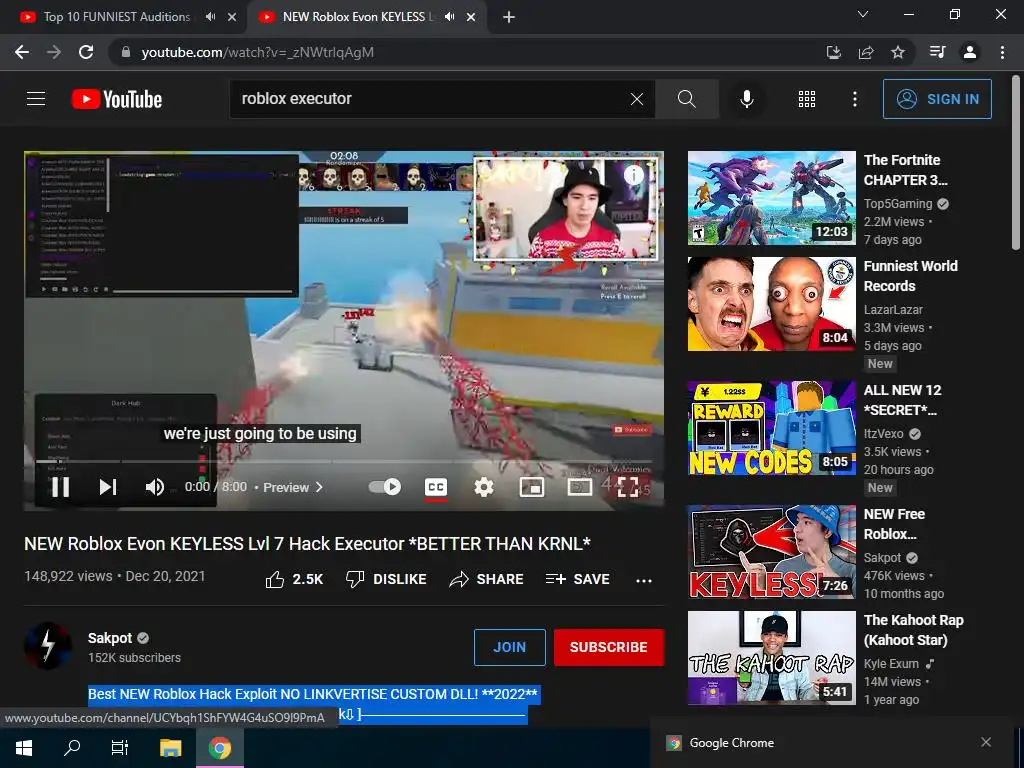This screenshot has width=1024, height=768.
Task: Open ALL NEW 12 SECRET codes thumbnail
Action: pos(771,428)
